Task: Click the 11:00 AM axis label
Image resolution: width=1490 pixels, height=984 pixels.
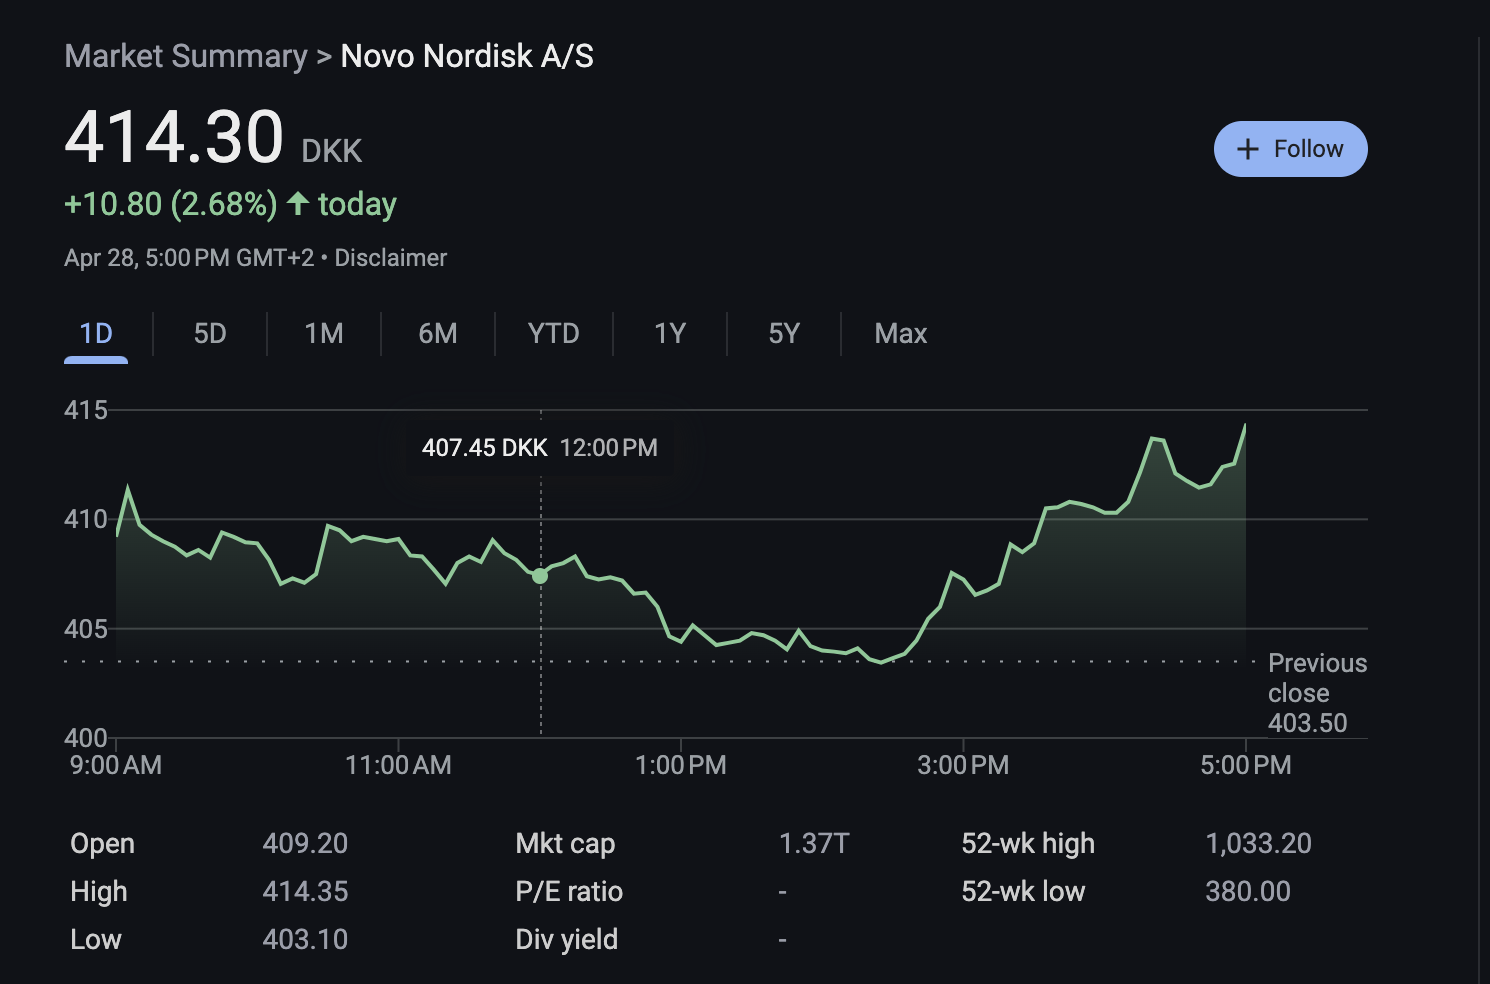Action: (398, 765)
